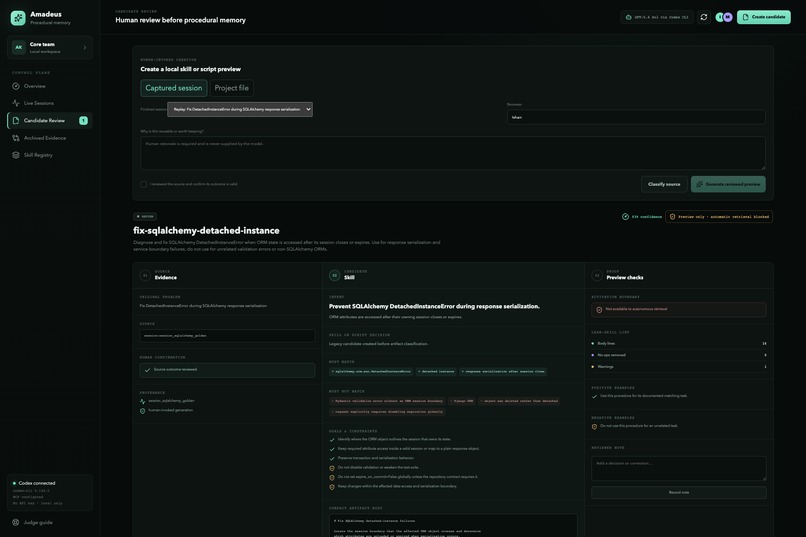
Task: Click the Amadeus app logo icon
Action: 18,18
